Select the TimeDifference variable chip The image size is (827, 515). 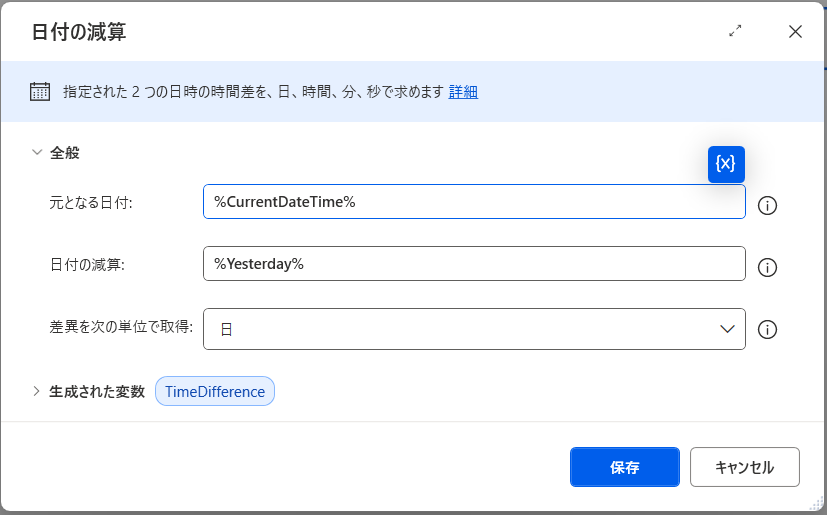215,392
